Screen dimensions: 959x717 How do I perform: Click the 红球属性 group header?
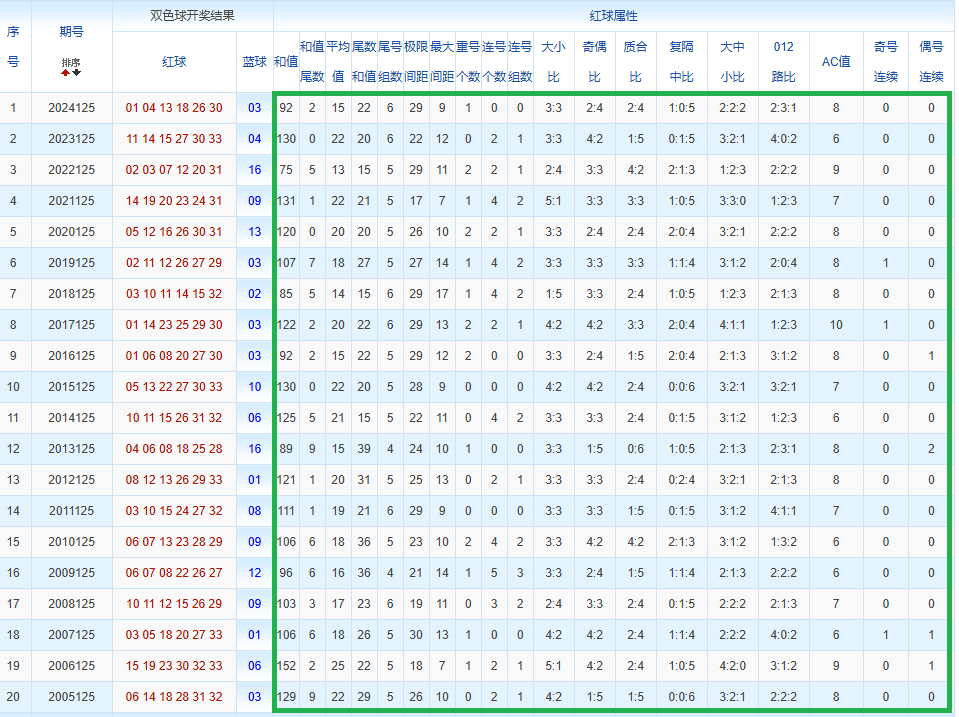pyautogui.click(x=613, y=16)
